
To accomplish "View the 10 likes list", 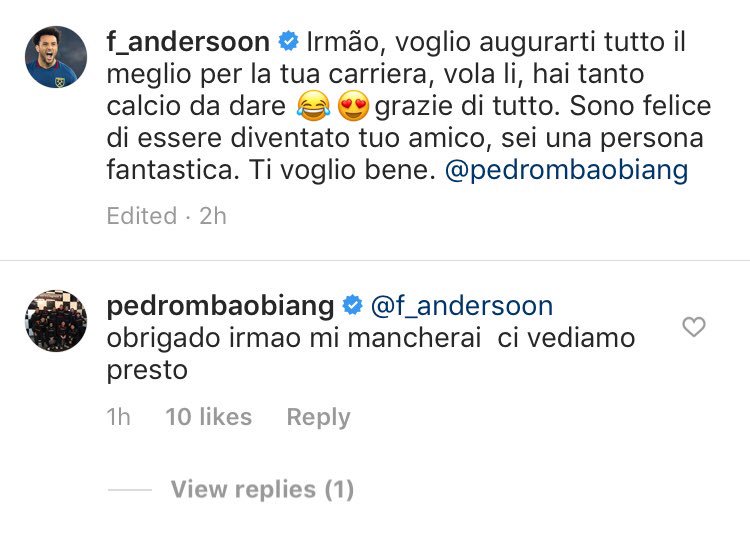I will pyautogui.click(x=209, y=417).
